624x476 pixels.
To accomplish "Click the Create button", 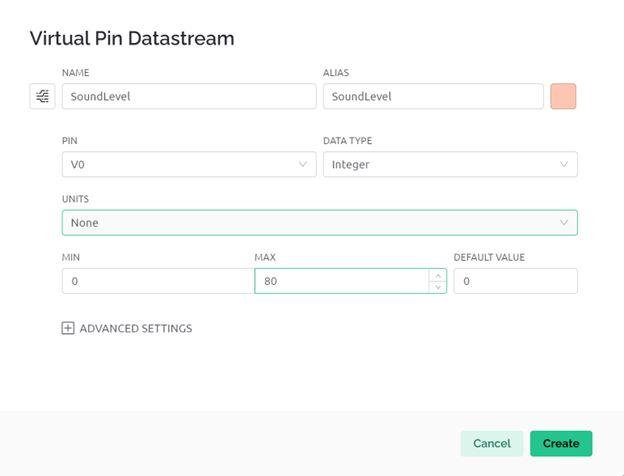I will point(560,443).
